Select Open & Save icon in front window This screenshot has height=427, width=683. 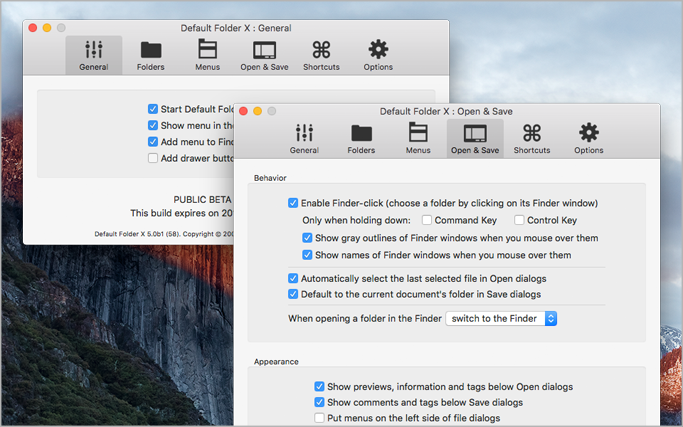(475, 139)
